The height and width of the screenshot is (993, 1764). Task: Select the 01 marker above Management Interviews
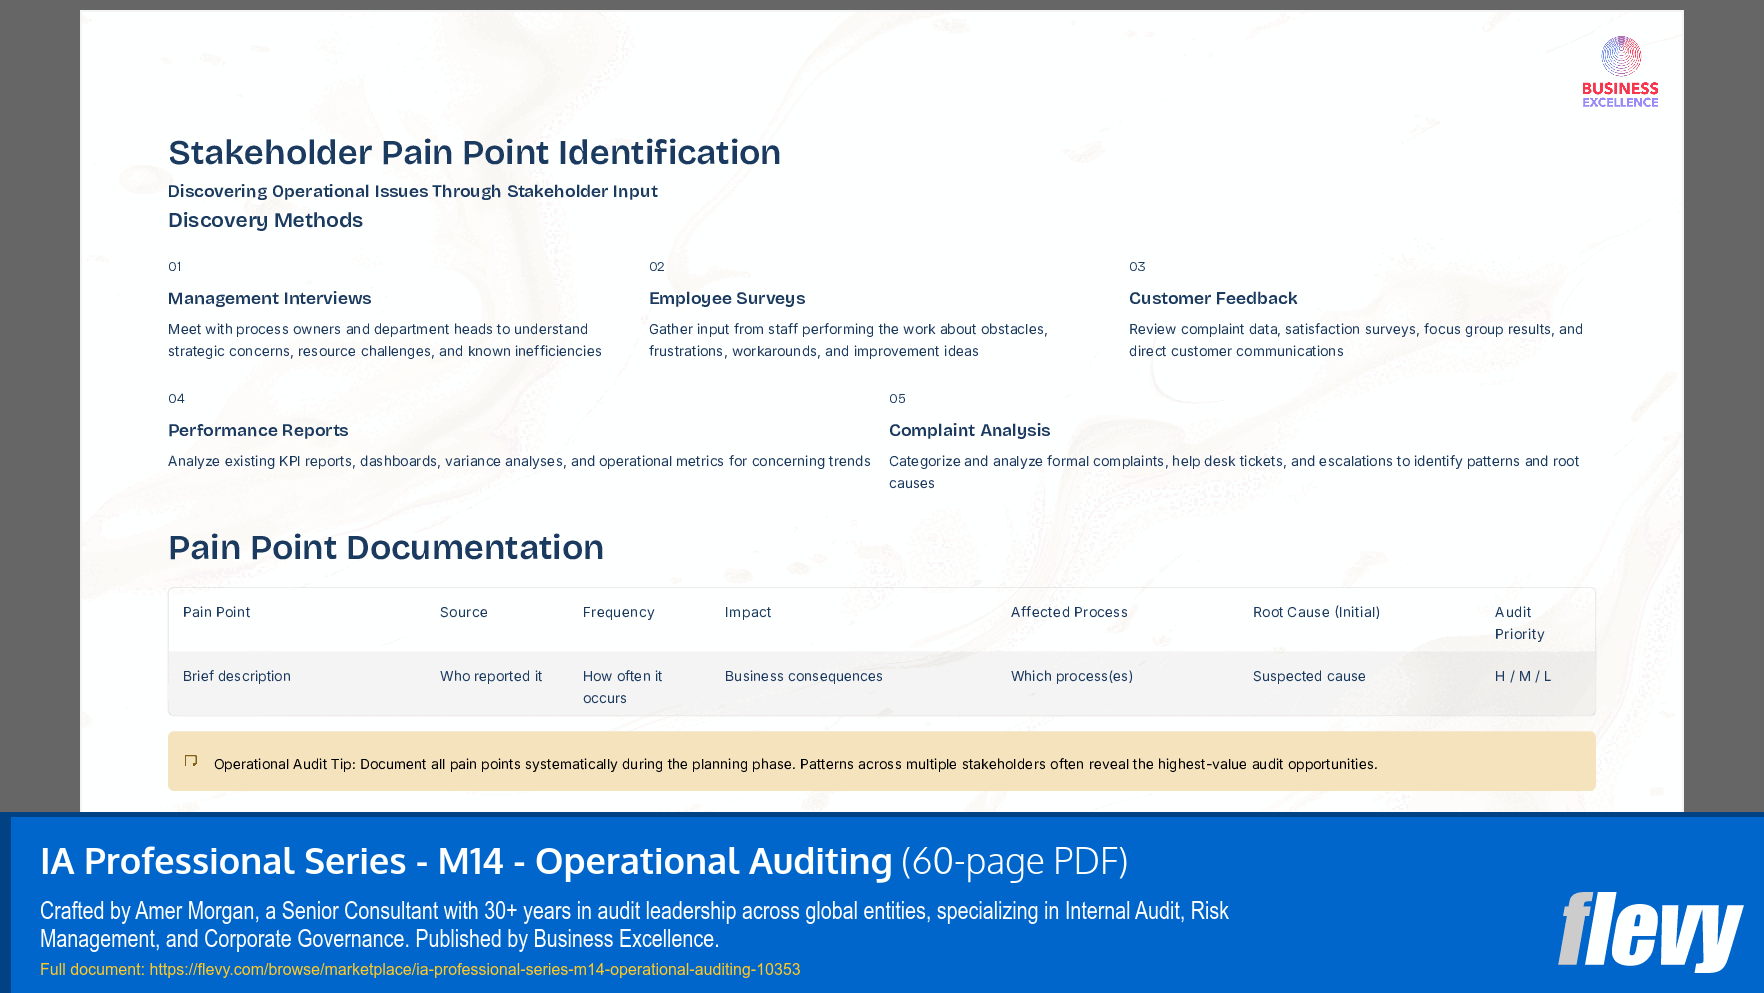click(x=176, y=267)
